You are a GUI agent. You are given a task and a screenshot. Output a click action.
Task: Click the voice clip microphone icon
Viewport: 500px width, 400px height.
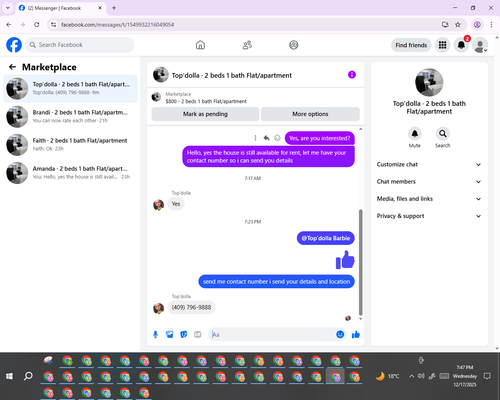155,334
